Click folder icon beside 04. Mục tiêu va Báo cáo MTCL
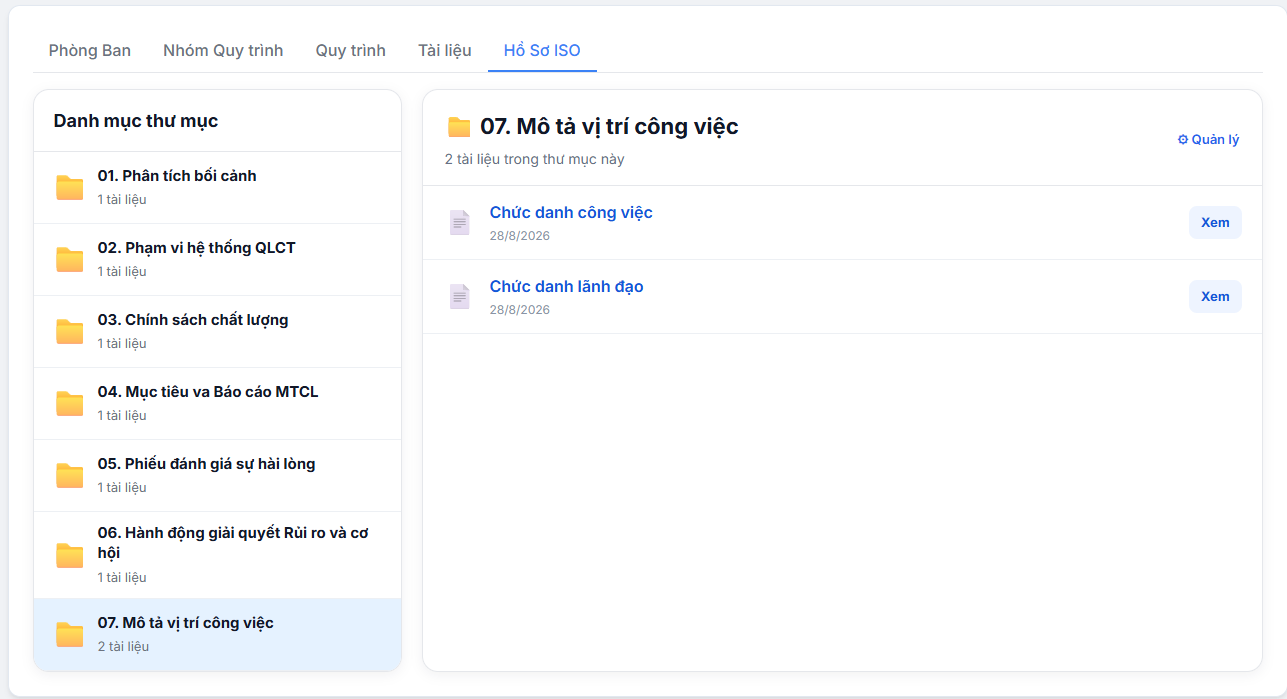The width and height of the screenshot is (1287, 699). 69,403
